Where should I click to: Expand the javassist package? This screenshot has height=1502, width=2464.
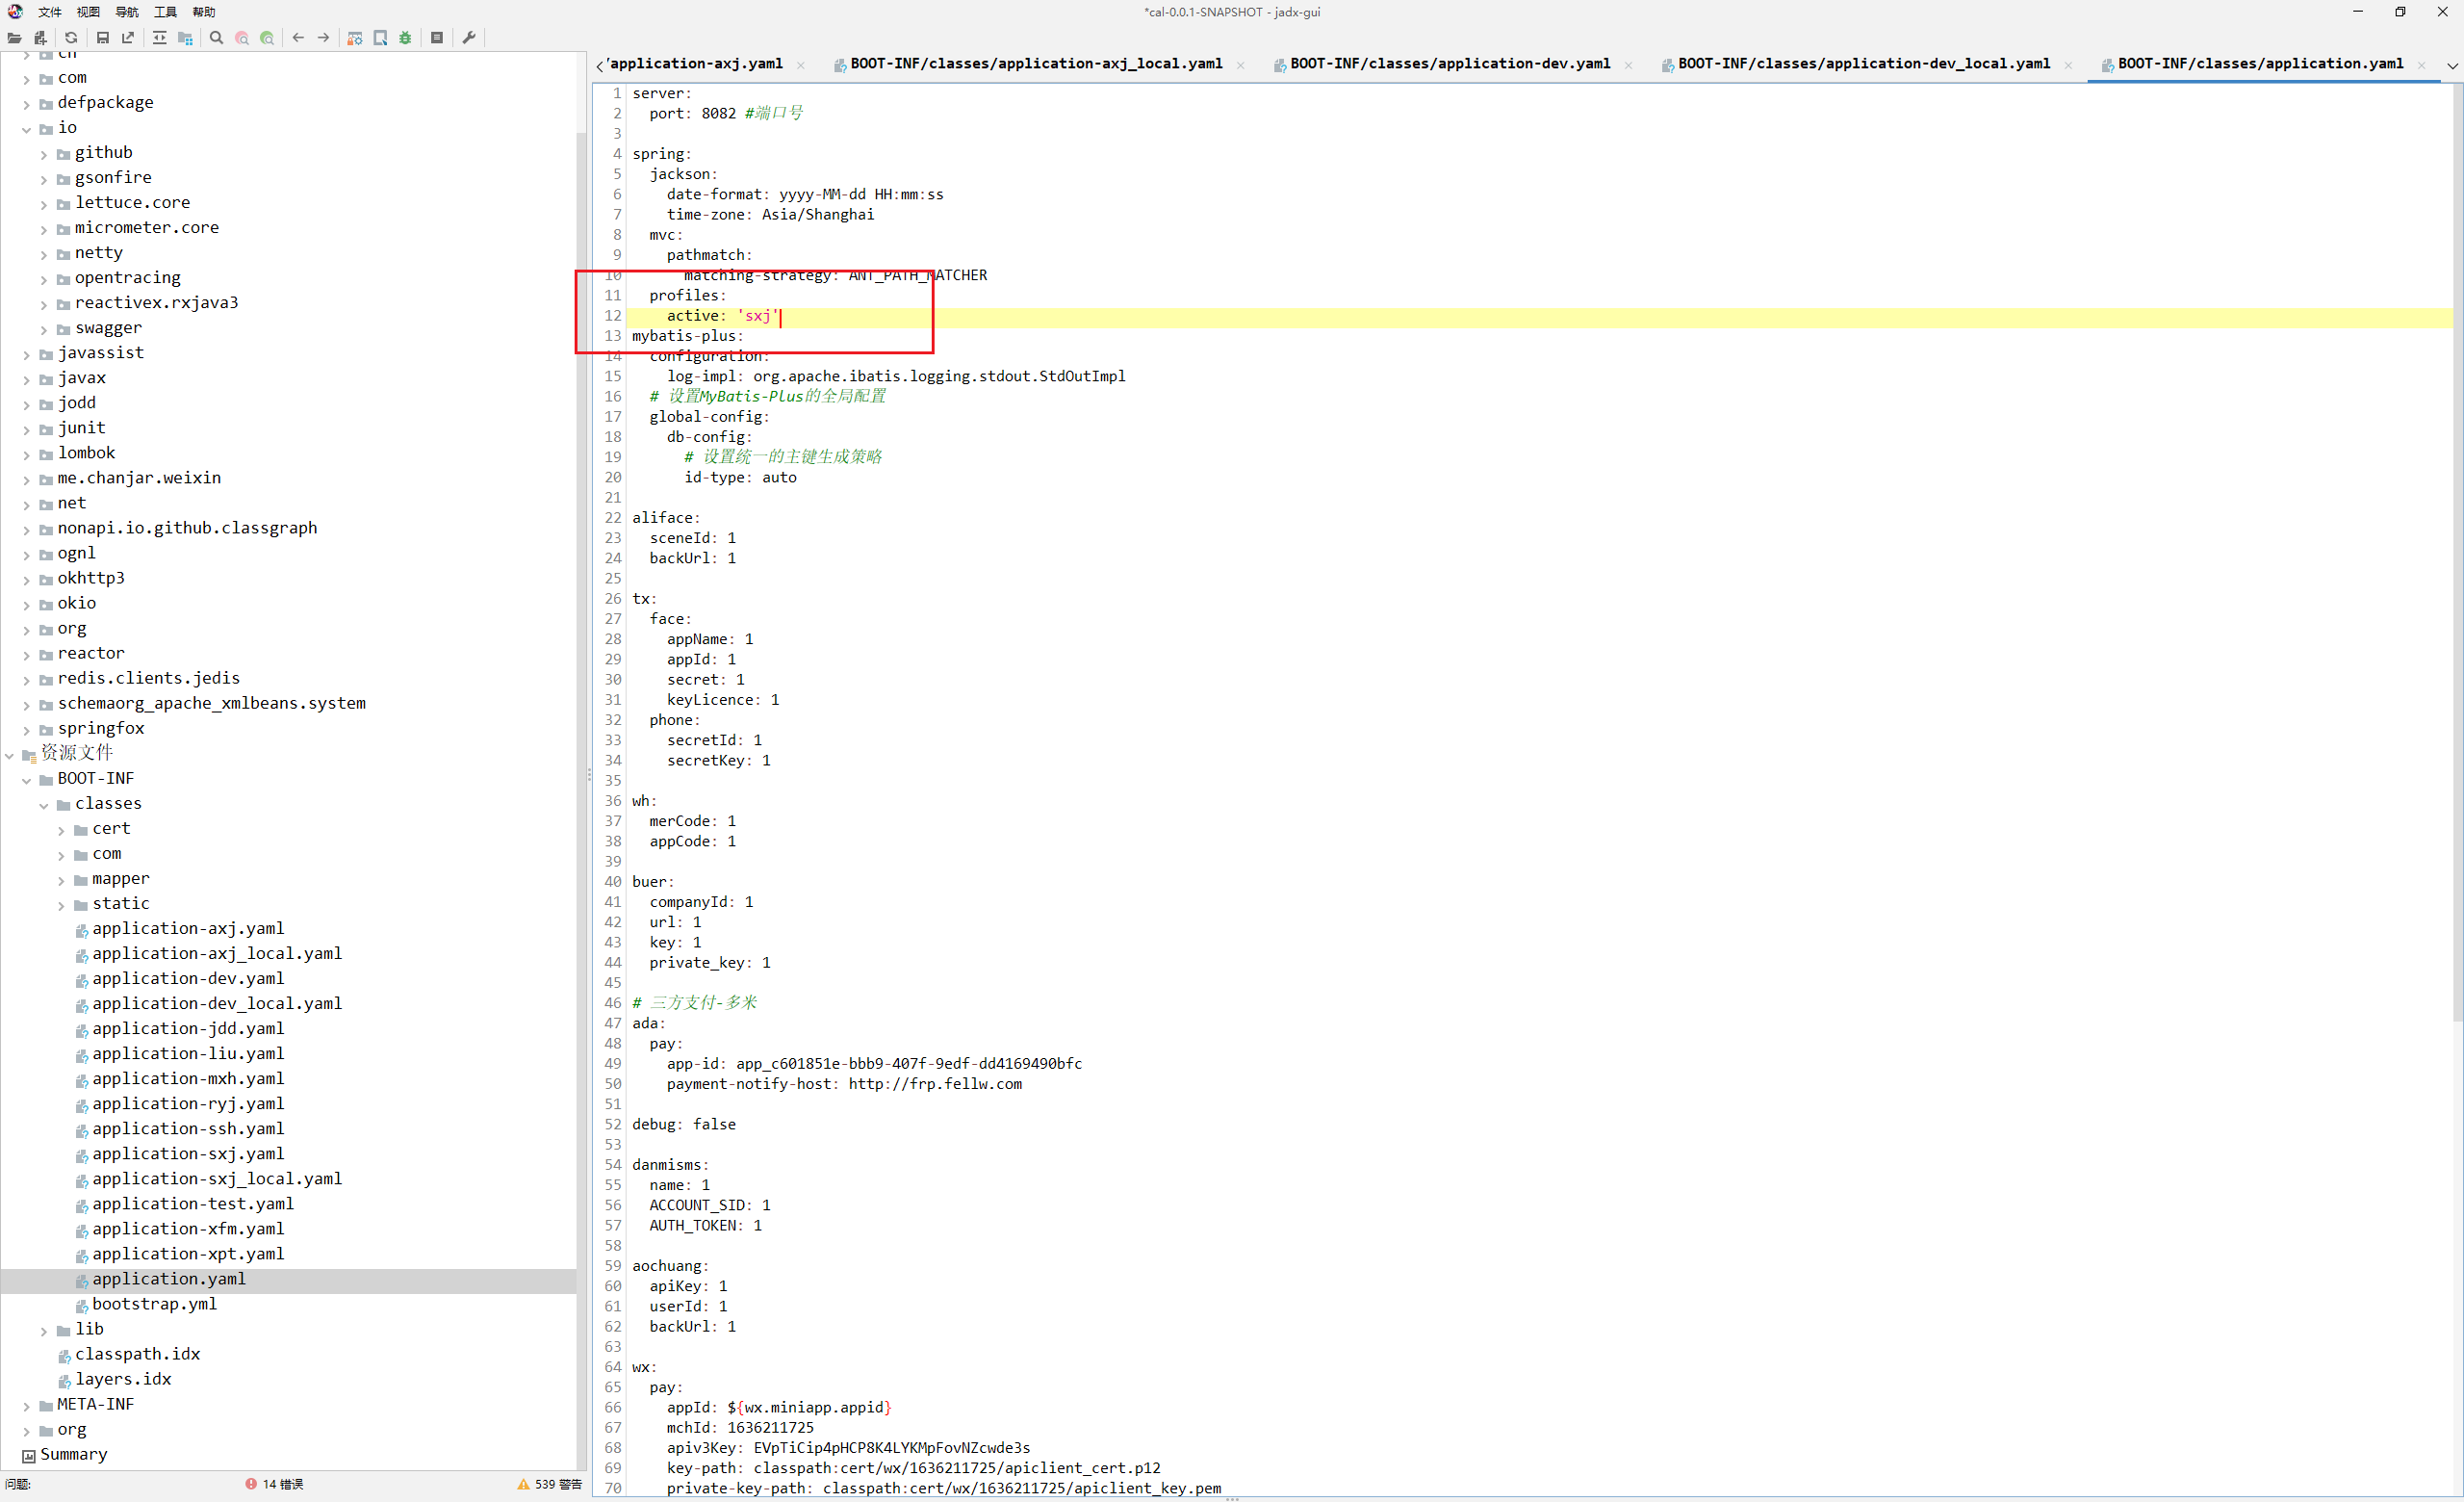click(27, 354)
